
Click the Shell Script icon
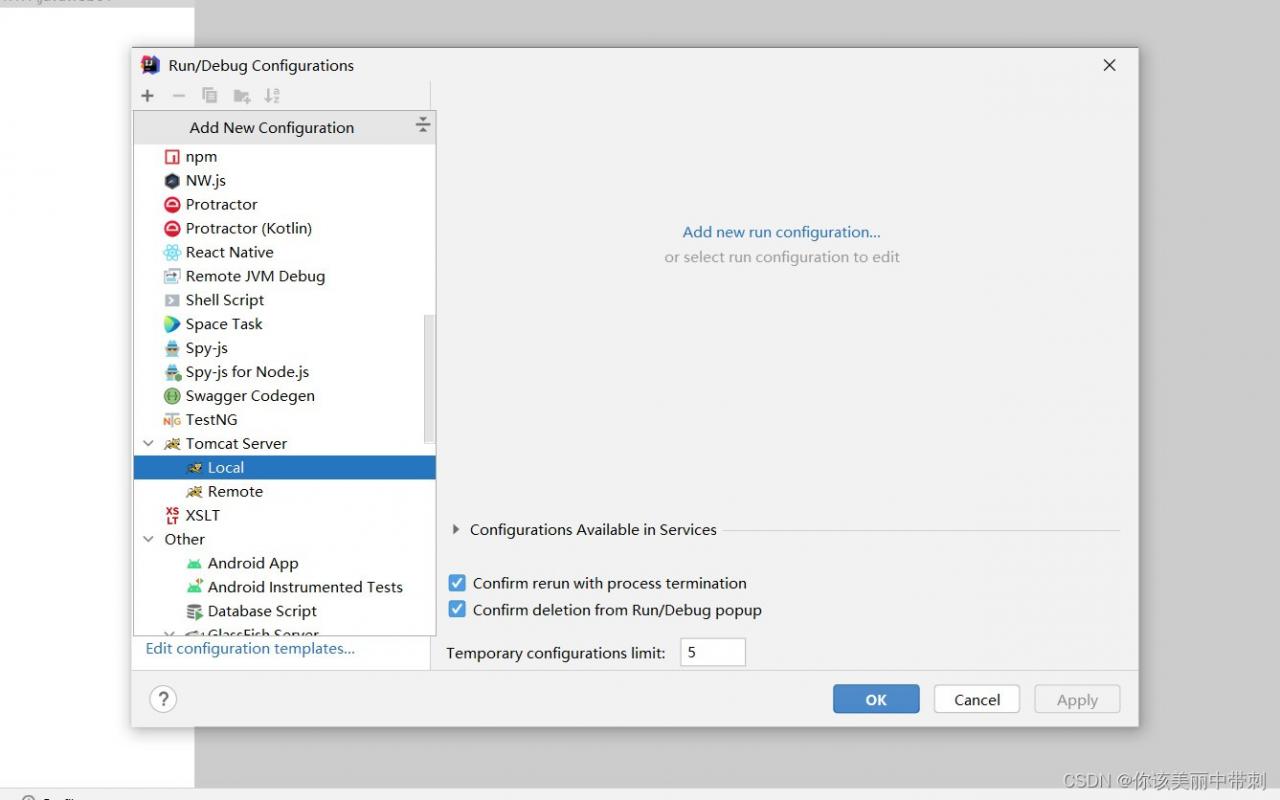click(172, 301)
